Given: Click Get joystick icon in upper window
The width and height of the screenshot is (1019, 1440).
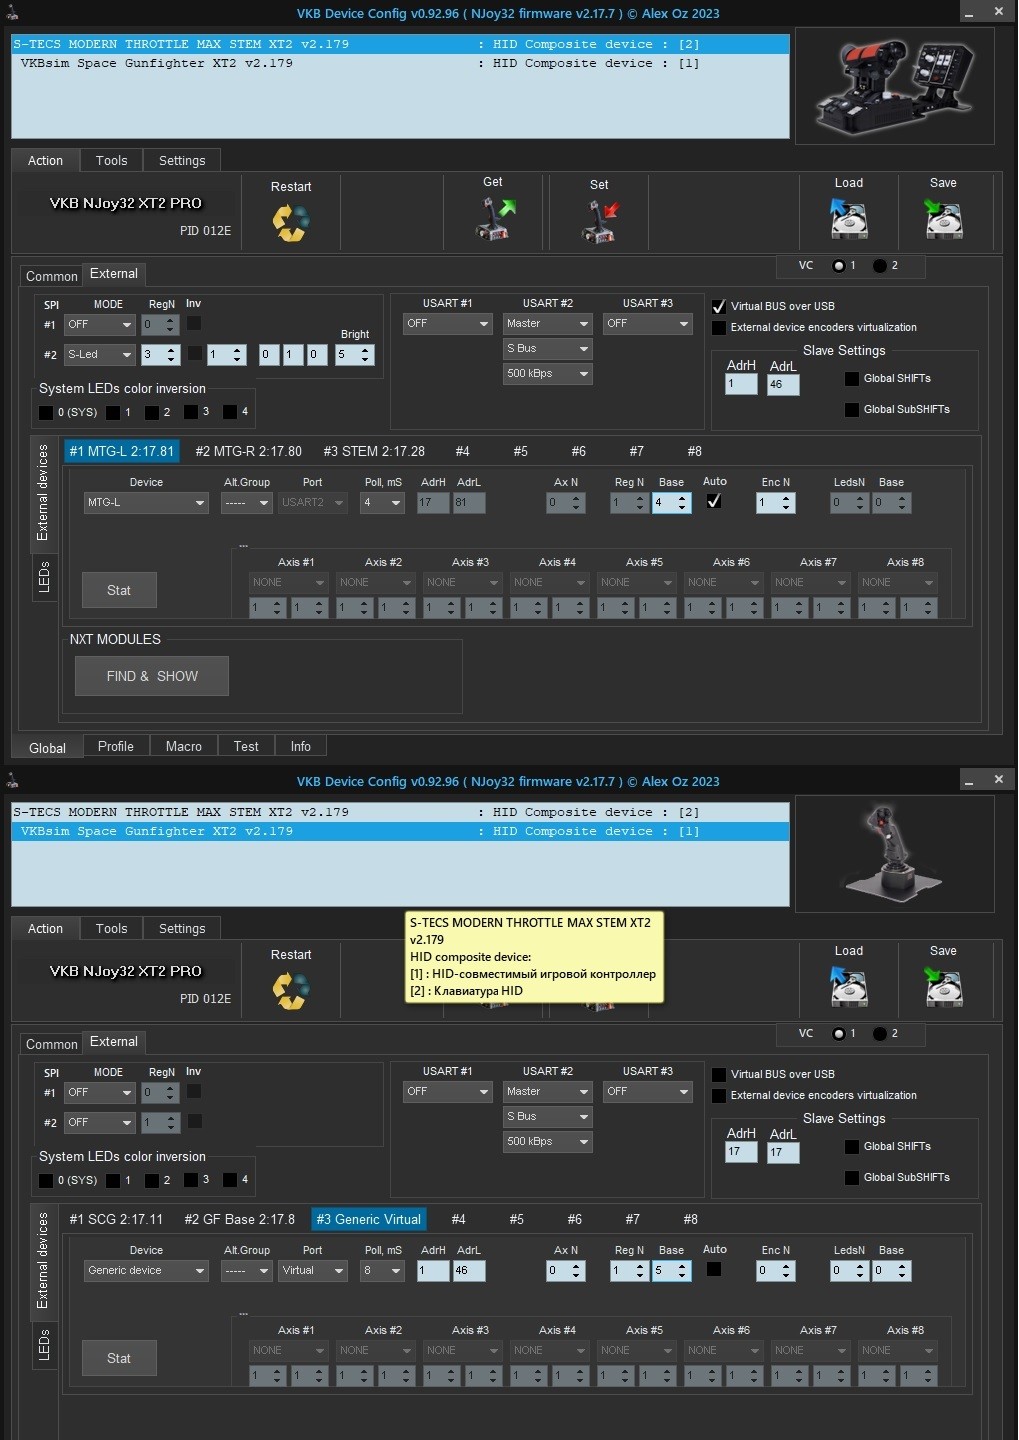Looking at the screenshot, I should (494, 219).
